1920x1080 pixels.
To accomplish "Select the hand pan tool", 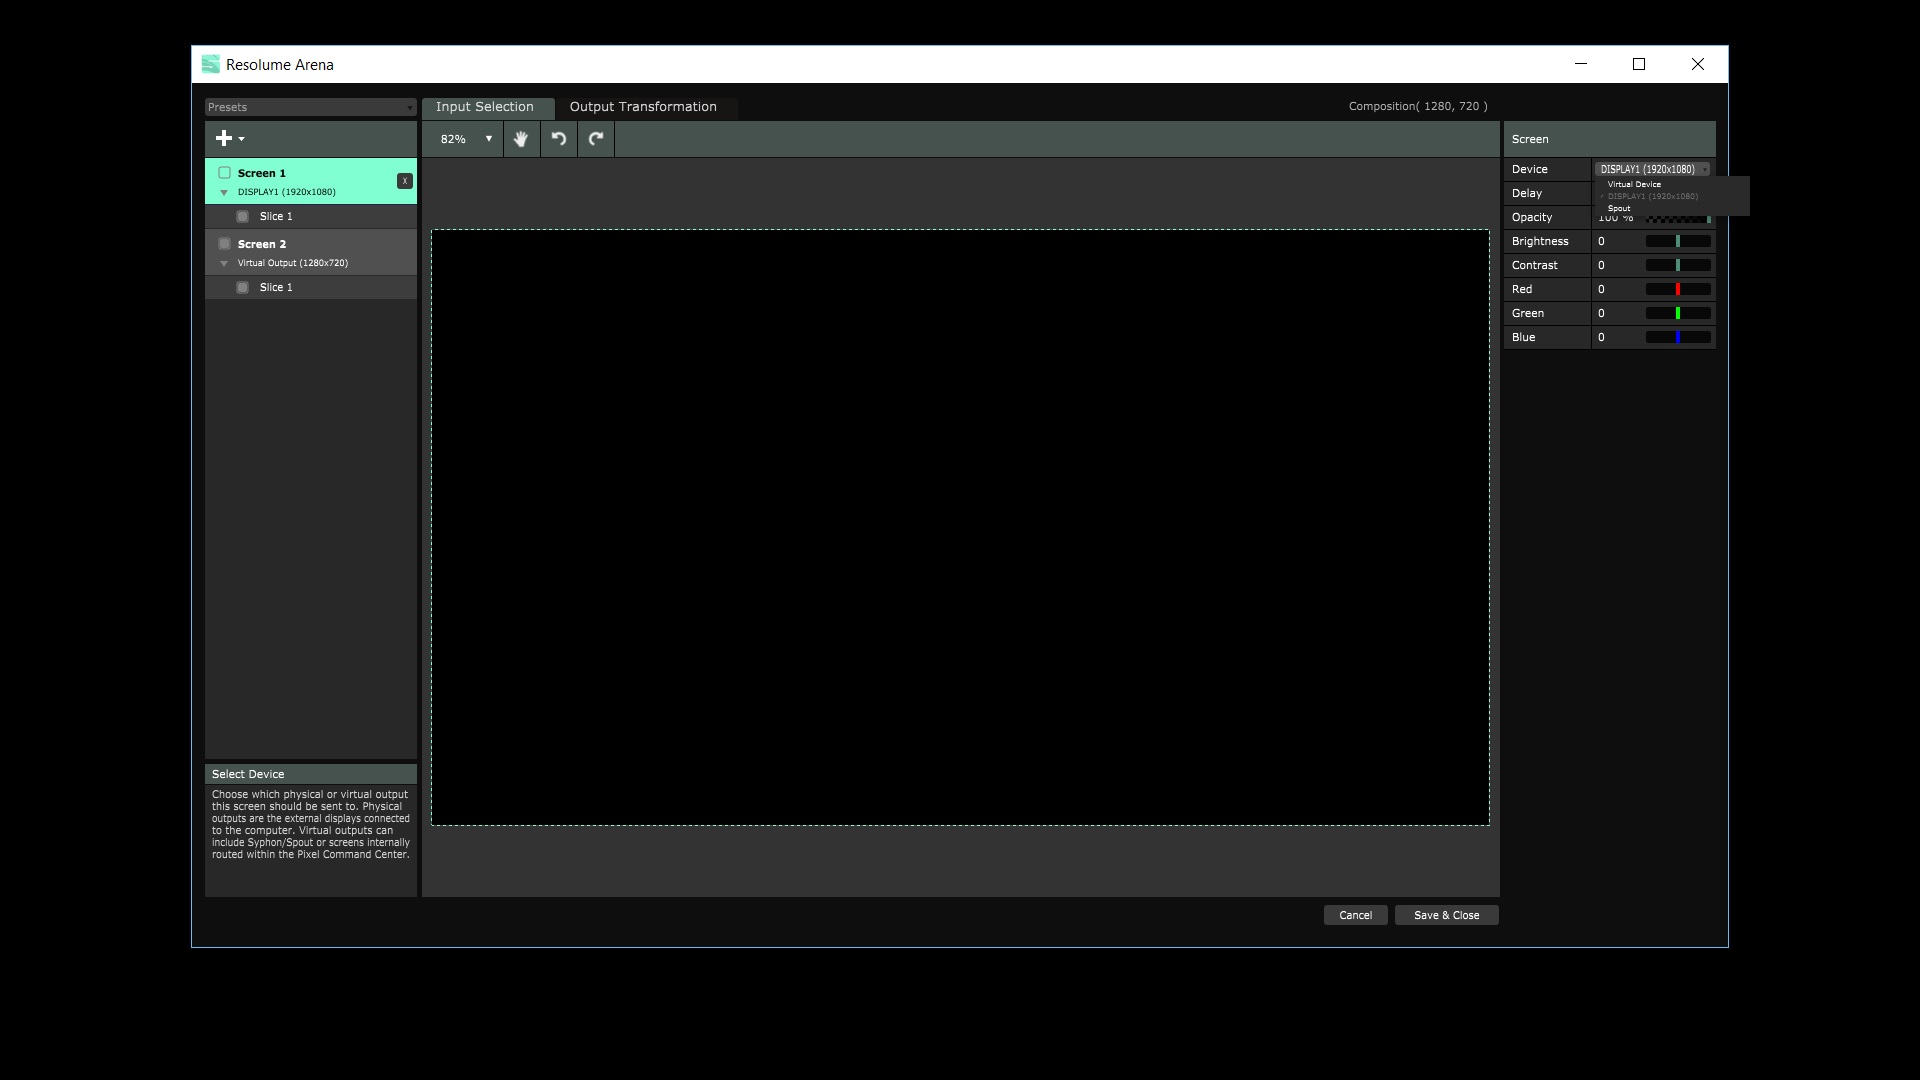I will point(521,139).
